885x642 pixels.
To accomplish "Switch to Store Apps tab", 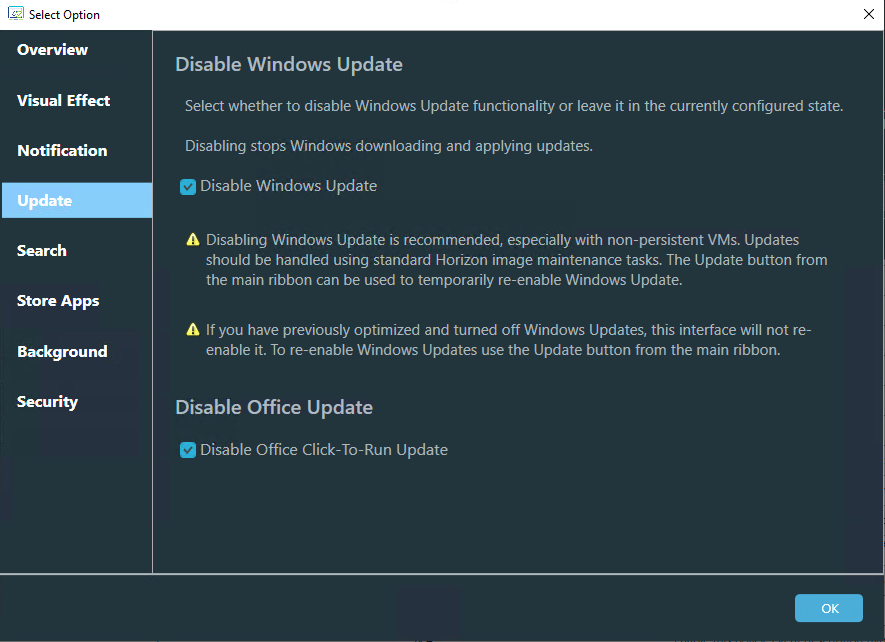I will pyautogui.click(x=58, y=301).
